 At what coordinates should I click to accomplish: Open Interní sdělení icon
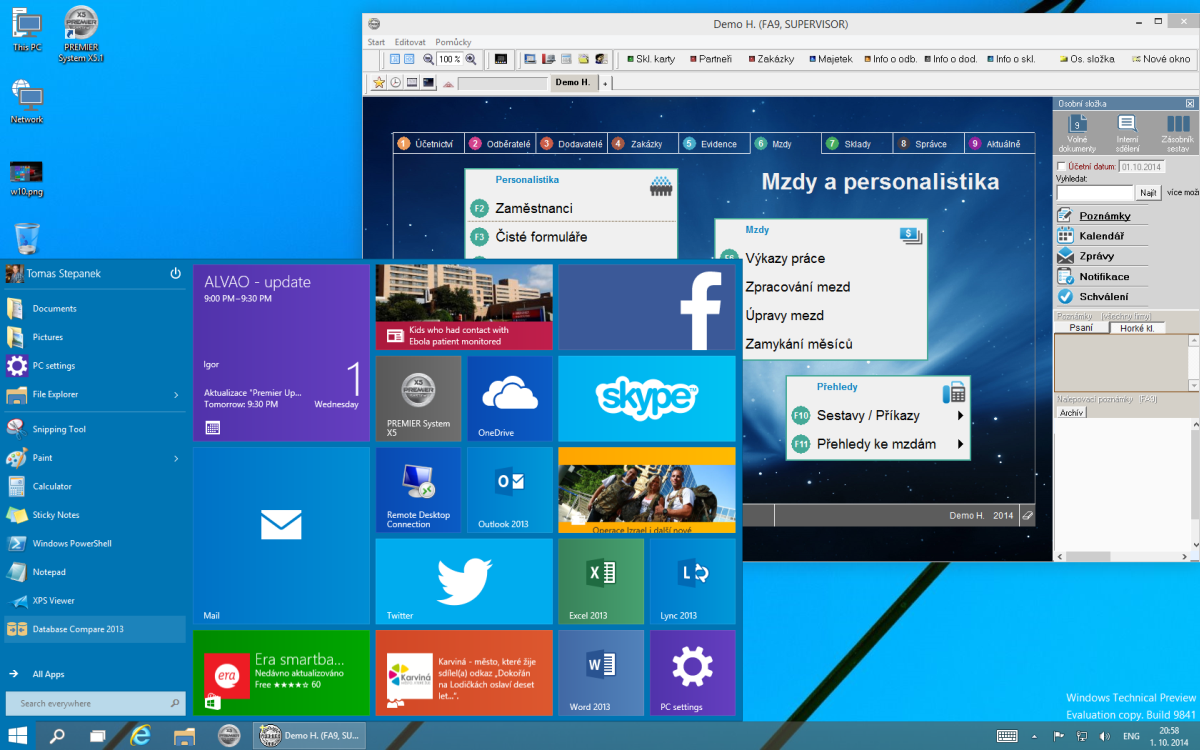pyautogui.click(x=1127, y=131)
